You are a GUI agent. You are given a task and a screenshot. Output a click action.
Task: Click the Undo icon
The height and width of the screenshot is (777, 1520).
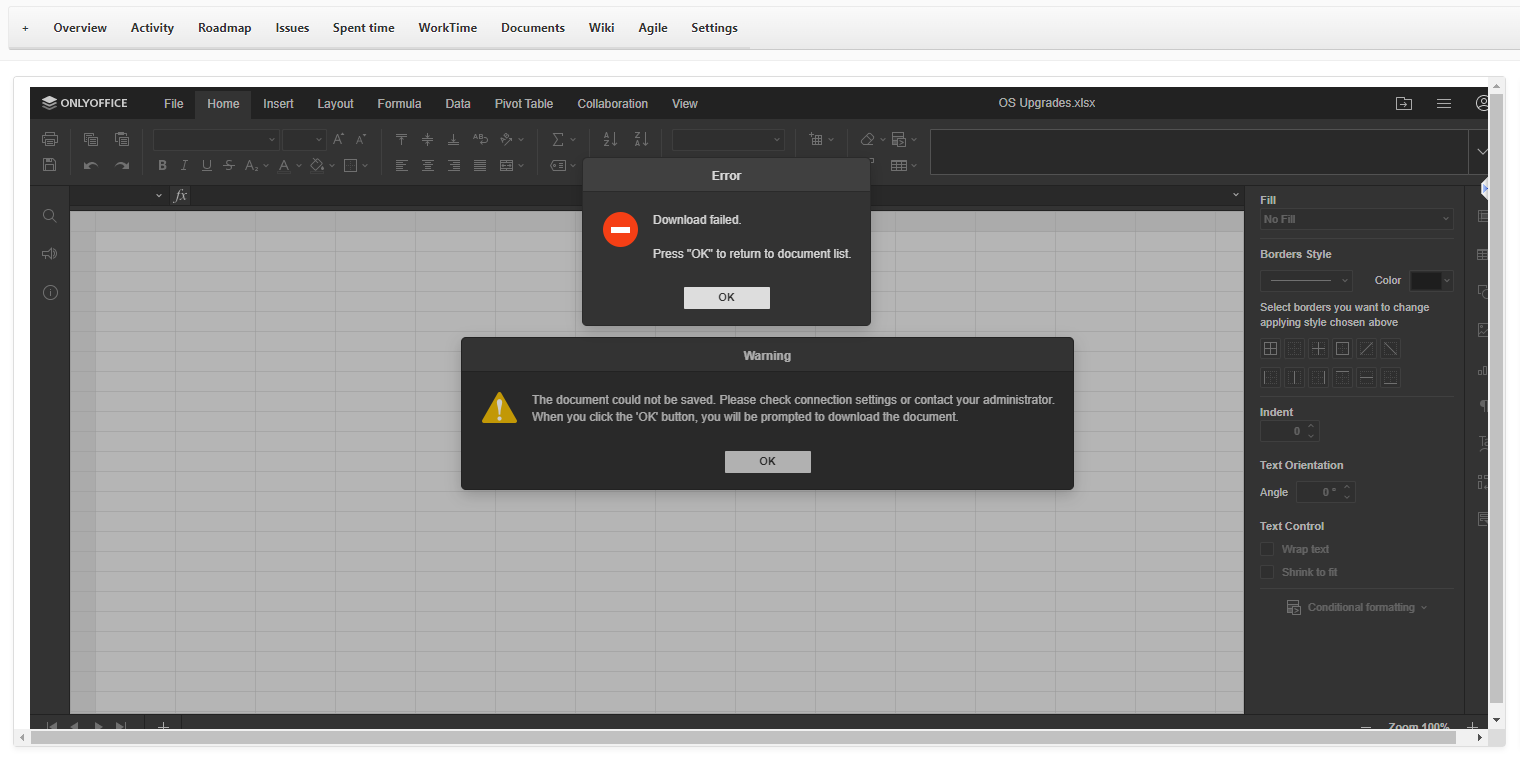[x=91, y=165]
